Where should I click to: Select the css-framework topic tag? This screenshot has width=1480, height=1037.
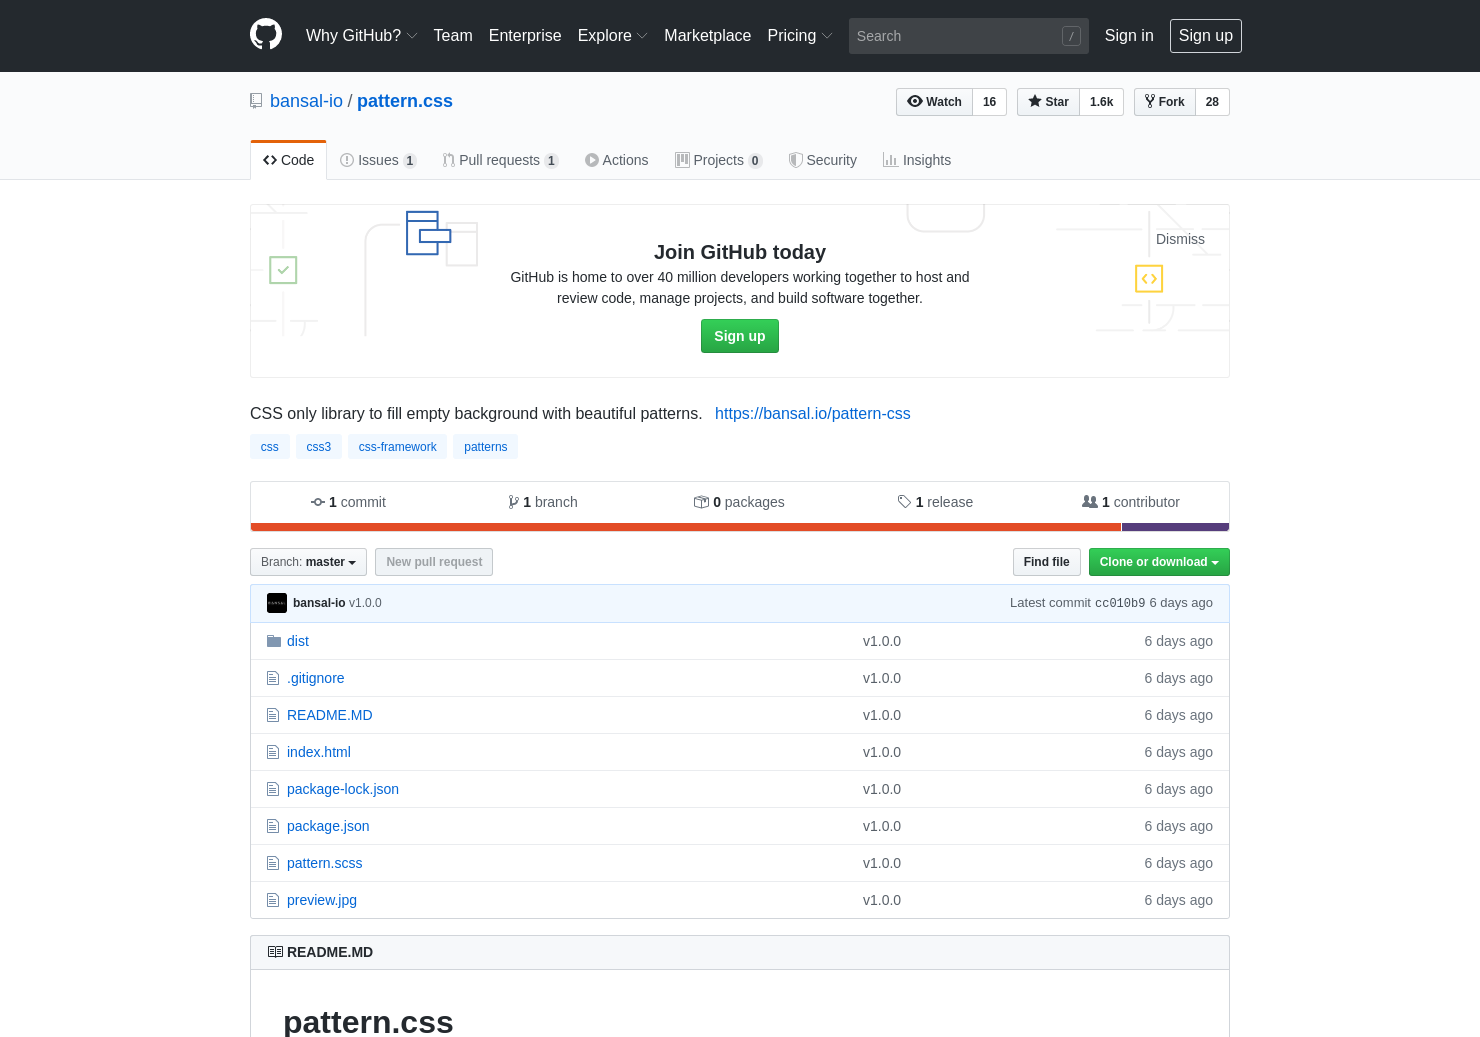(x=398, y=447)
